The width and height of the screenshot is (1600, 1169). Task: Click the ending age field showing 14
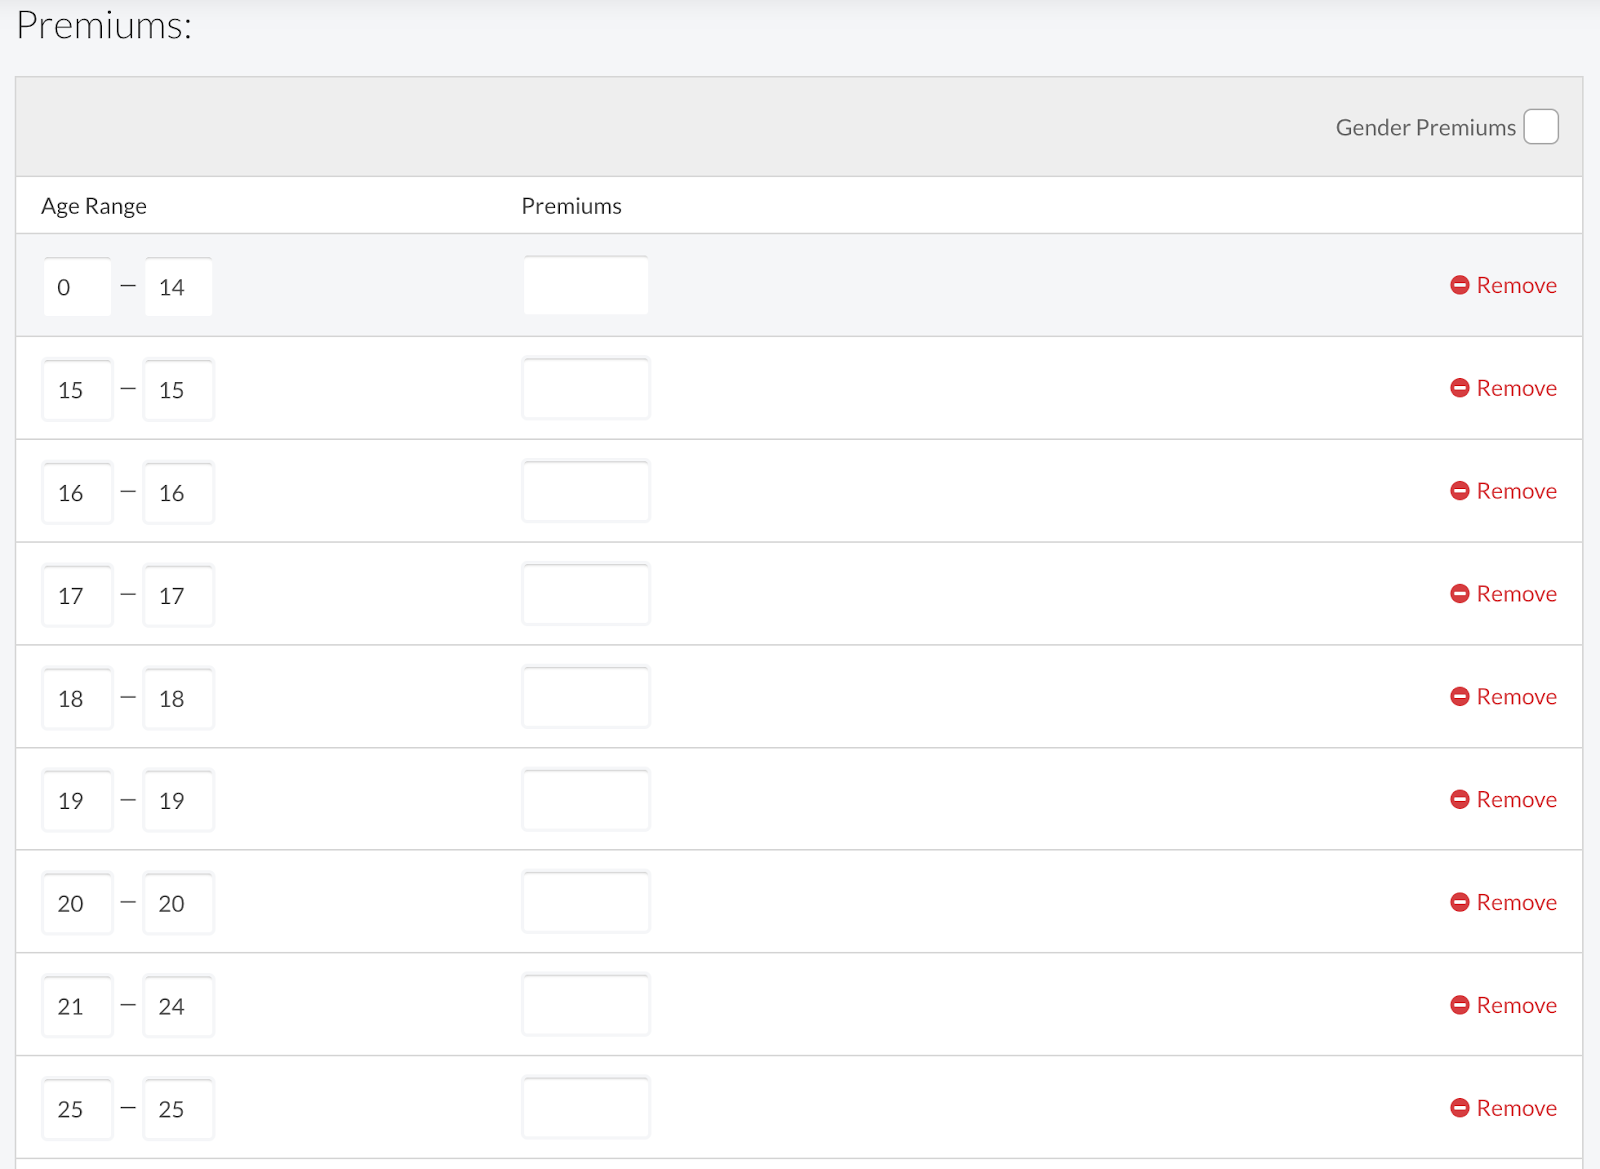178,287
